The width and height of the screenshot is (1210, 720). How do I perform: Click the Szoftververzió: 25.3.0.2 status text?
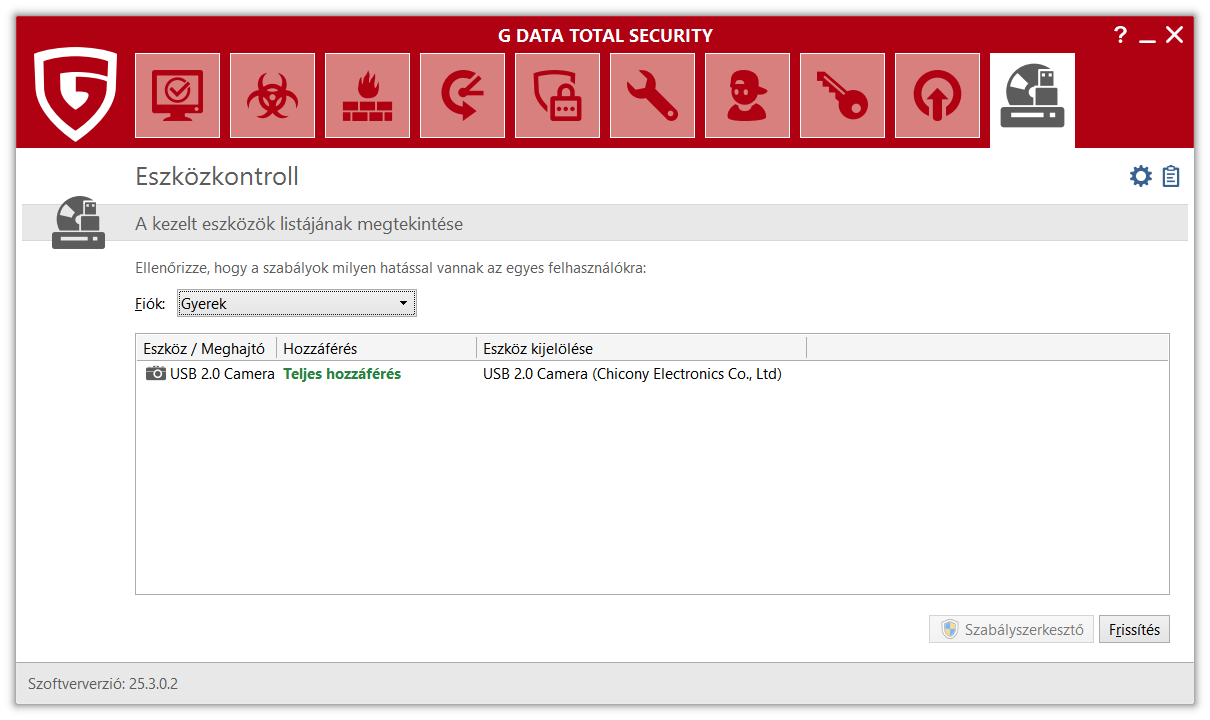[x=103, y=684]
